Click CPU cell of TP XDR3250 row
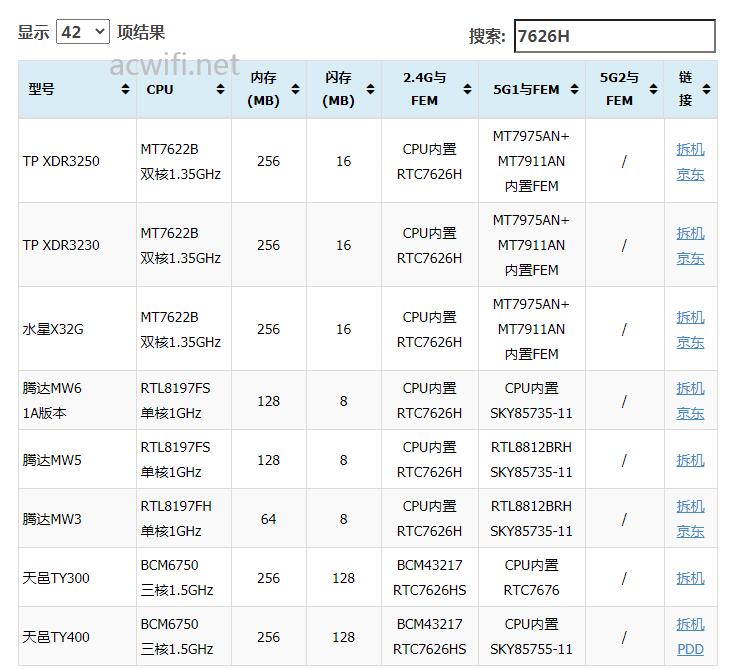Image resolution: width=737 pixels, height=670 pixels. tap(184, 161)
